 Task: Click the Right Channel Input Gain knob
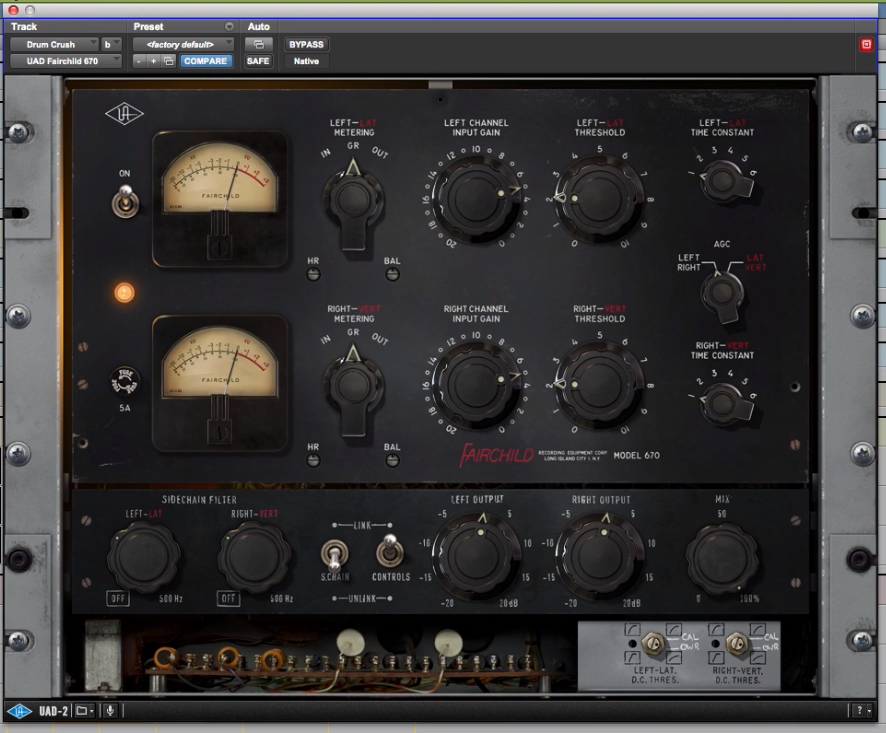(476, 387)
